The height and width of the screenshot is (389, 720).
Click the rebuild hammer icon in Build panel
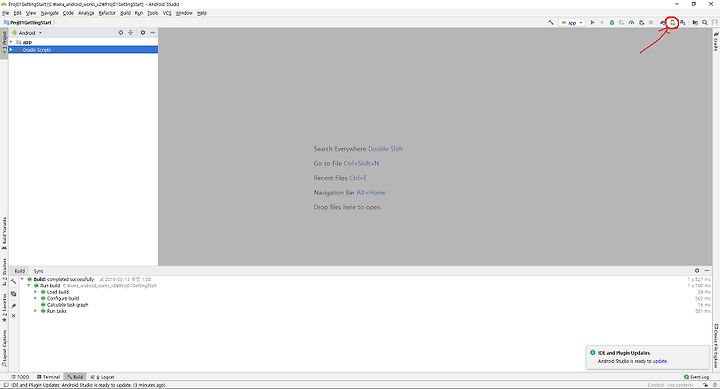pyautogui.click(x=13, y=282)
